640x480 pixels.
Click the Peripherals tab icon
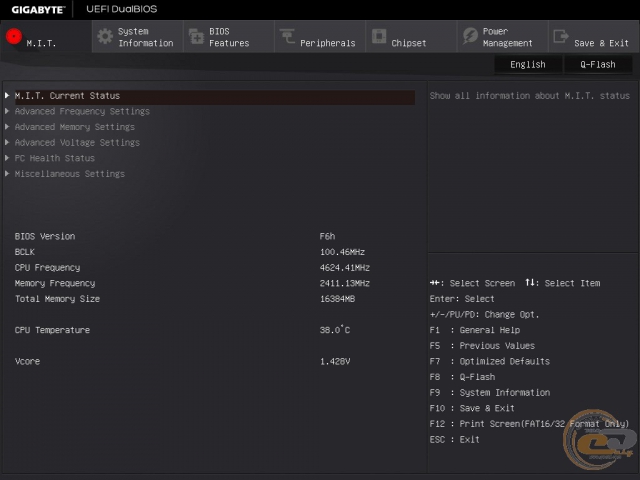(x=287, y=37)
